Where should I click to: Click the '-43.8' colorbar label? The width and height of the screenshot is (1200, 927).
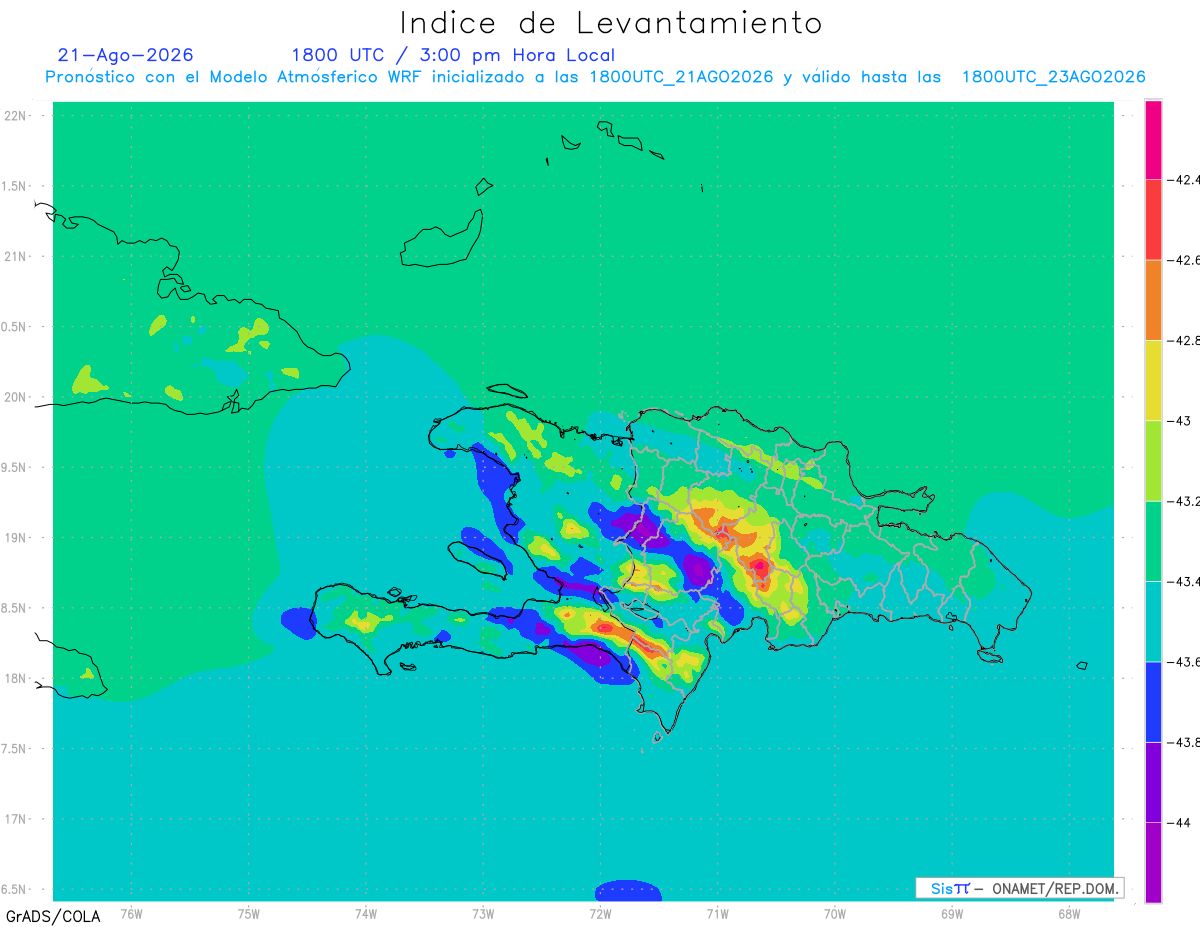(x=1184, y=742)
